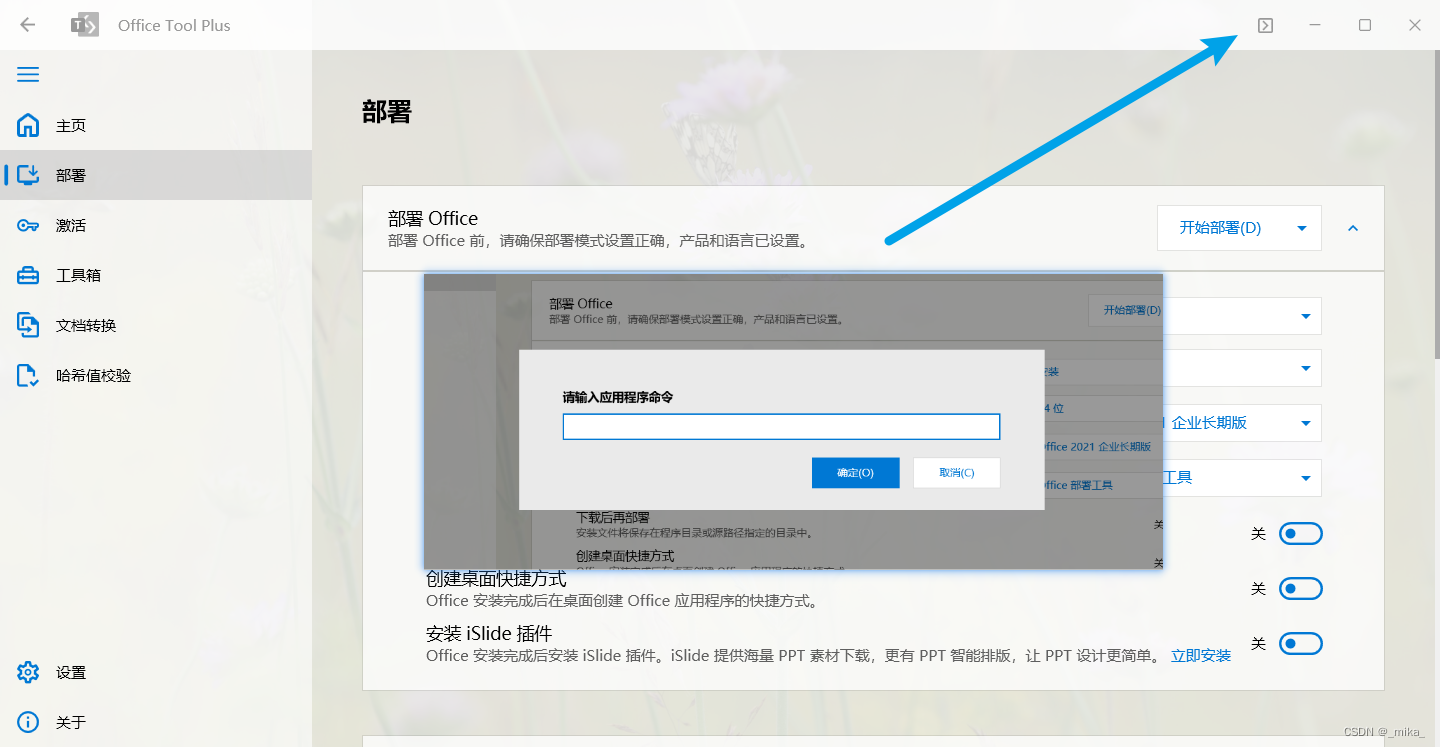This screenshot has height=747, width=1440.
Task: Open the 关于 page
Action: (x=156, y=722)
